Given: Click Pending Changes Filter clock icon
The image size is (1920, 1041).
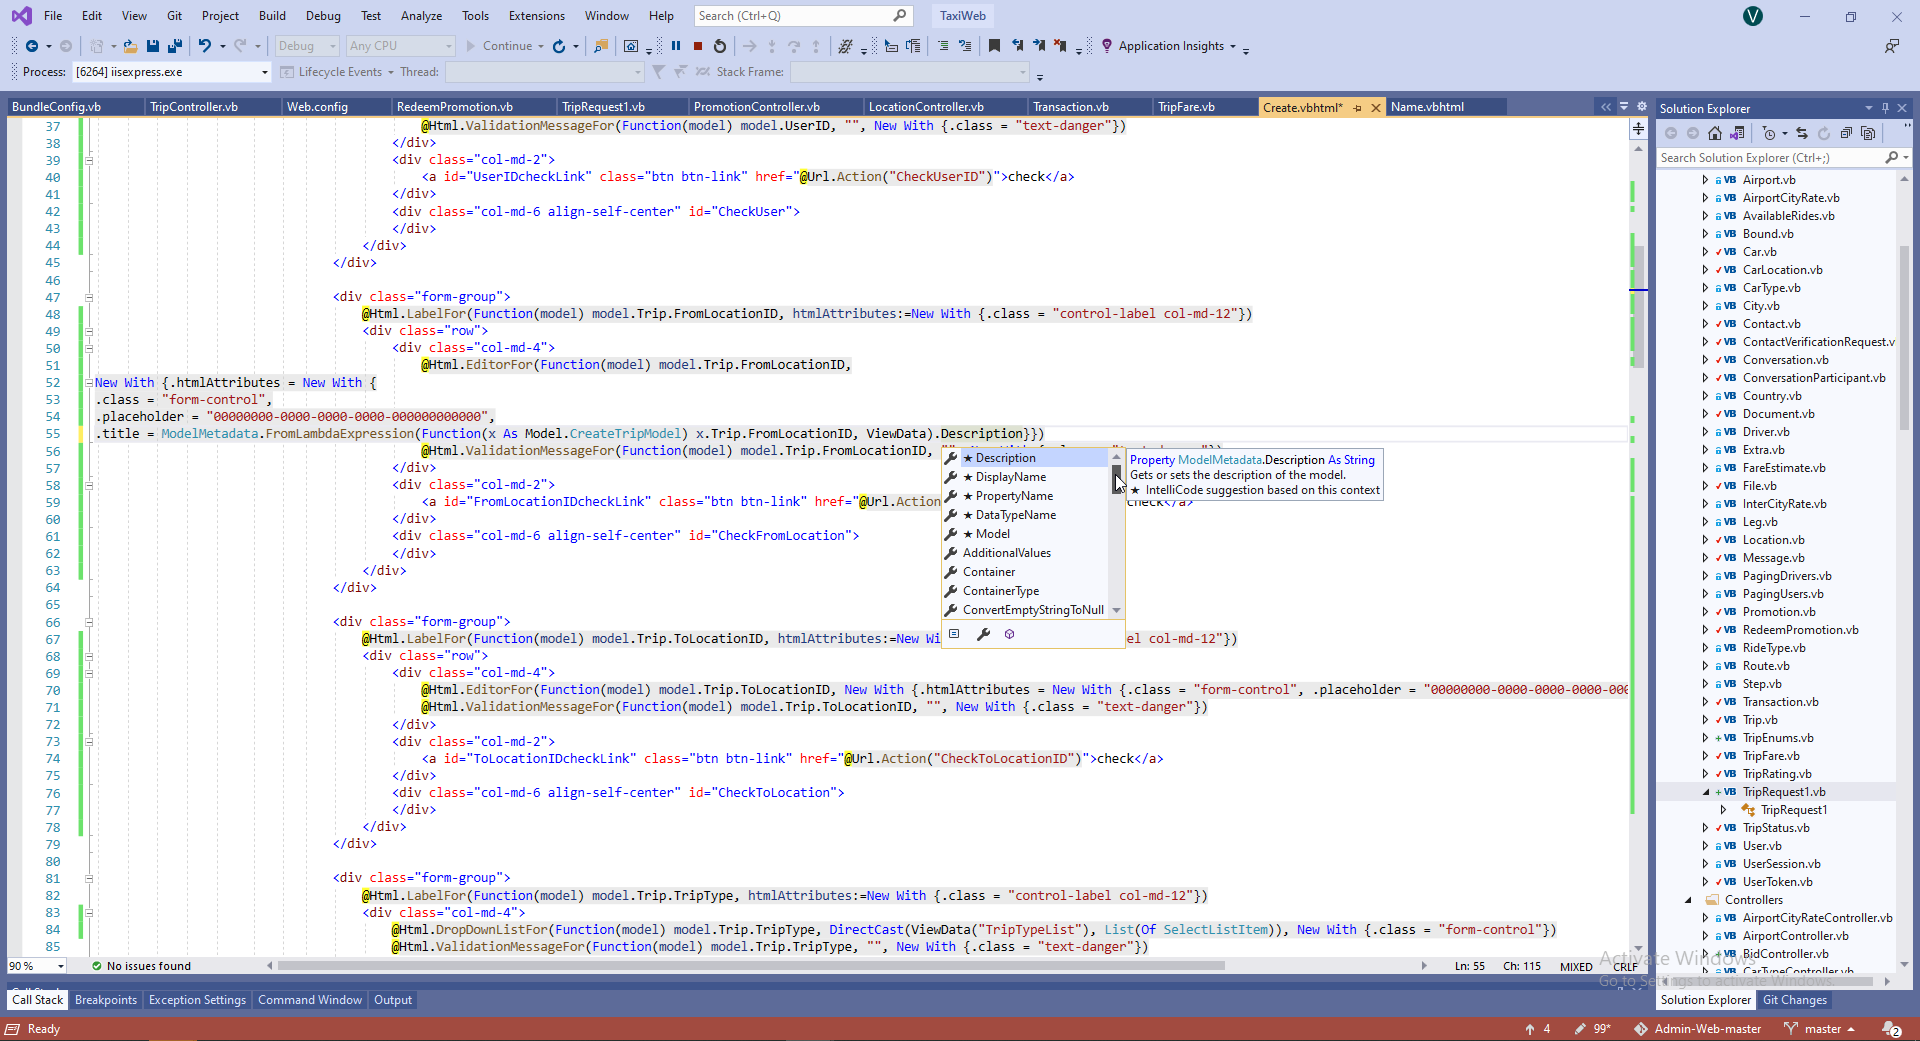Looking at the screenshot, I should point(1769,133).
